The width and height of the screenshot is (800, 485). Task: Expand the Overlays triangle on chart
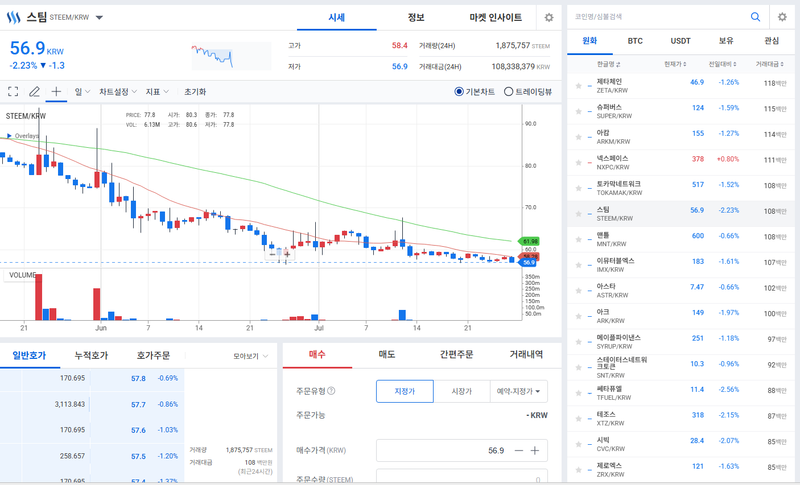pos(9,136)
